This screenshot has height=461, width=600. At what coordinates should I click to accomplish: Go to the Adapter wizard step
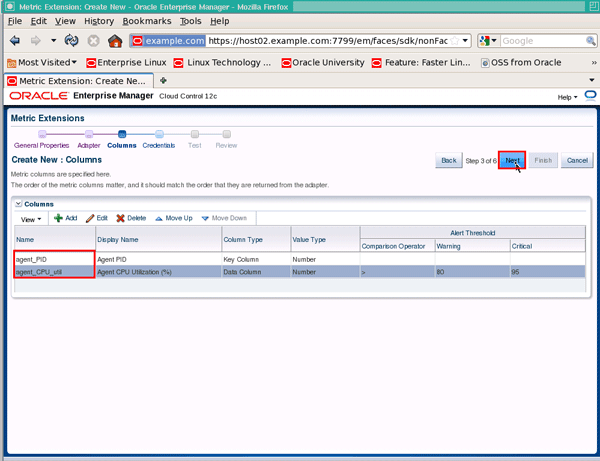coord(88,145)
